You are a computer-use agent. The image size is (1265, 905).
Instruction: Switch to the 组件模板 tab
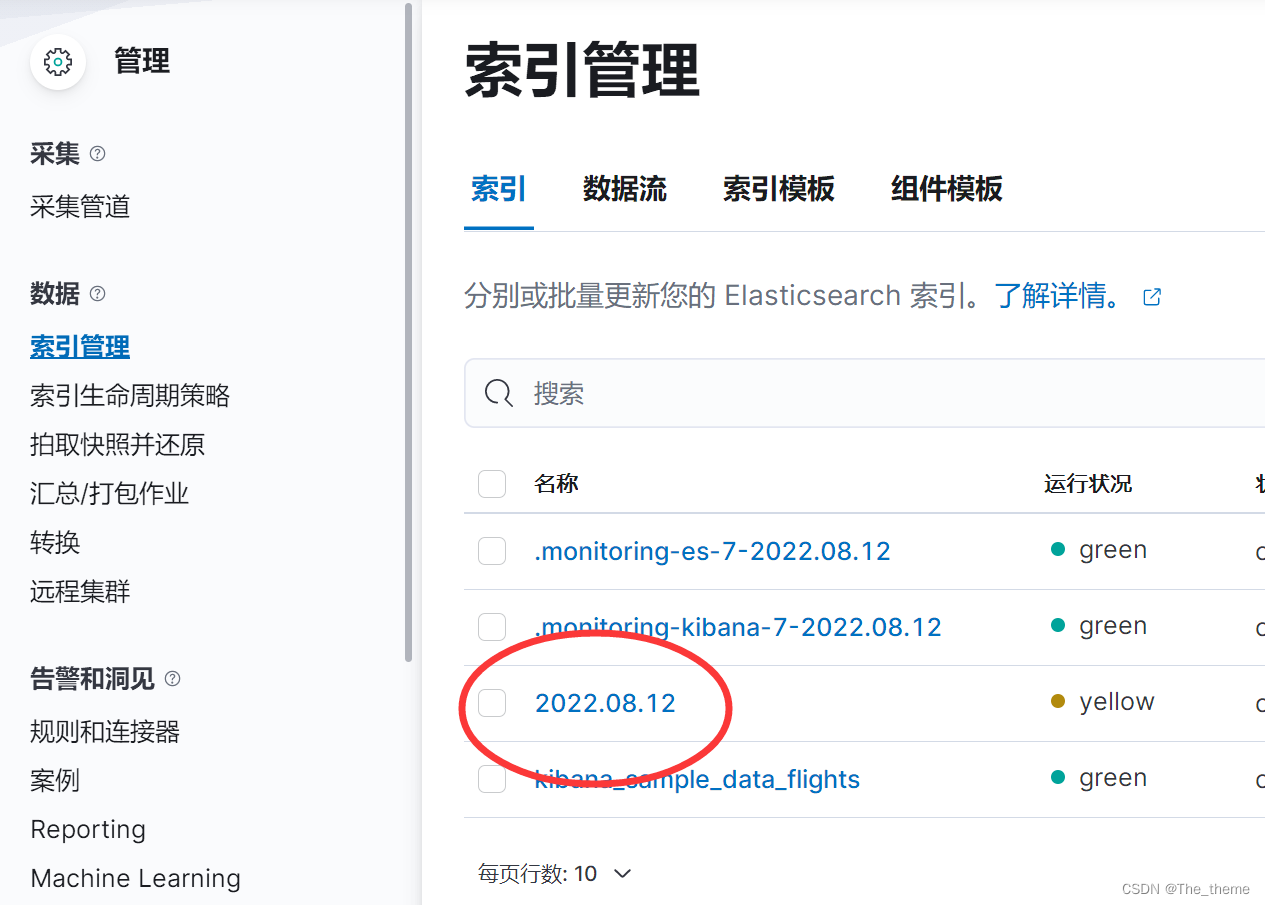click(x=945, y=189)
